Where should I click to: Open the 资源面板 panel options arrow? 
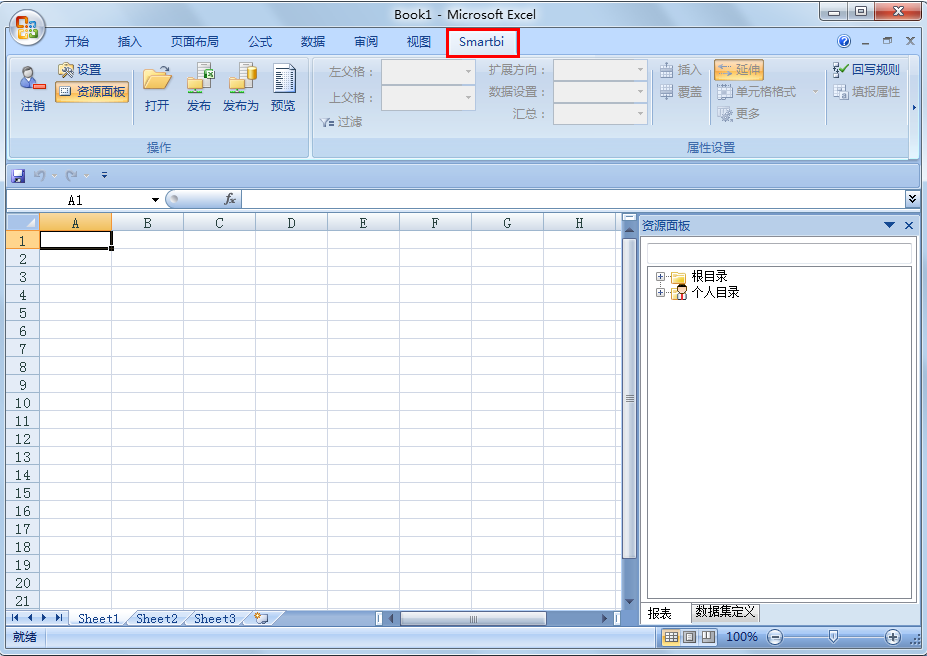[889, 225]
